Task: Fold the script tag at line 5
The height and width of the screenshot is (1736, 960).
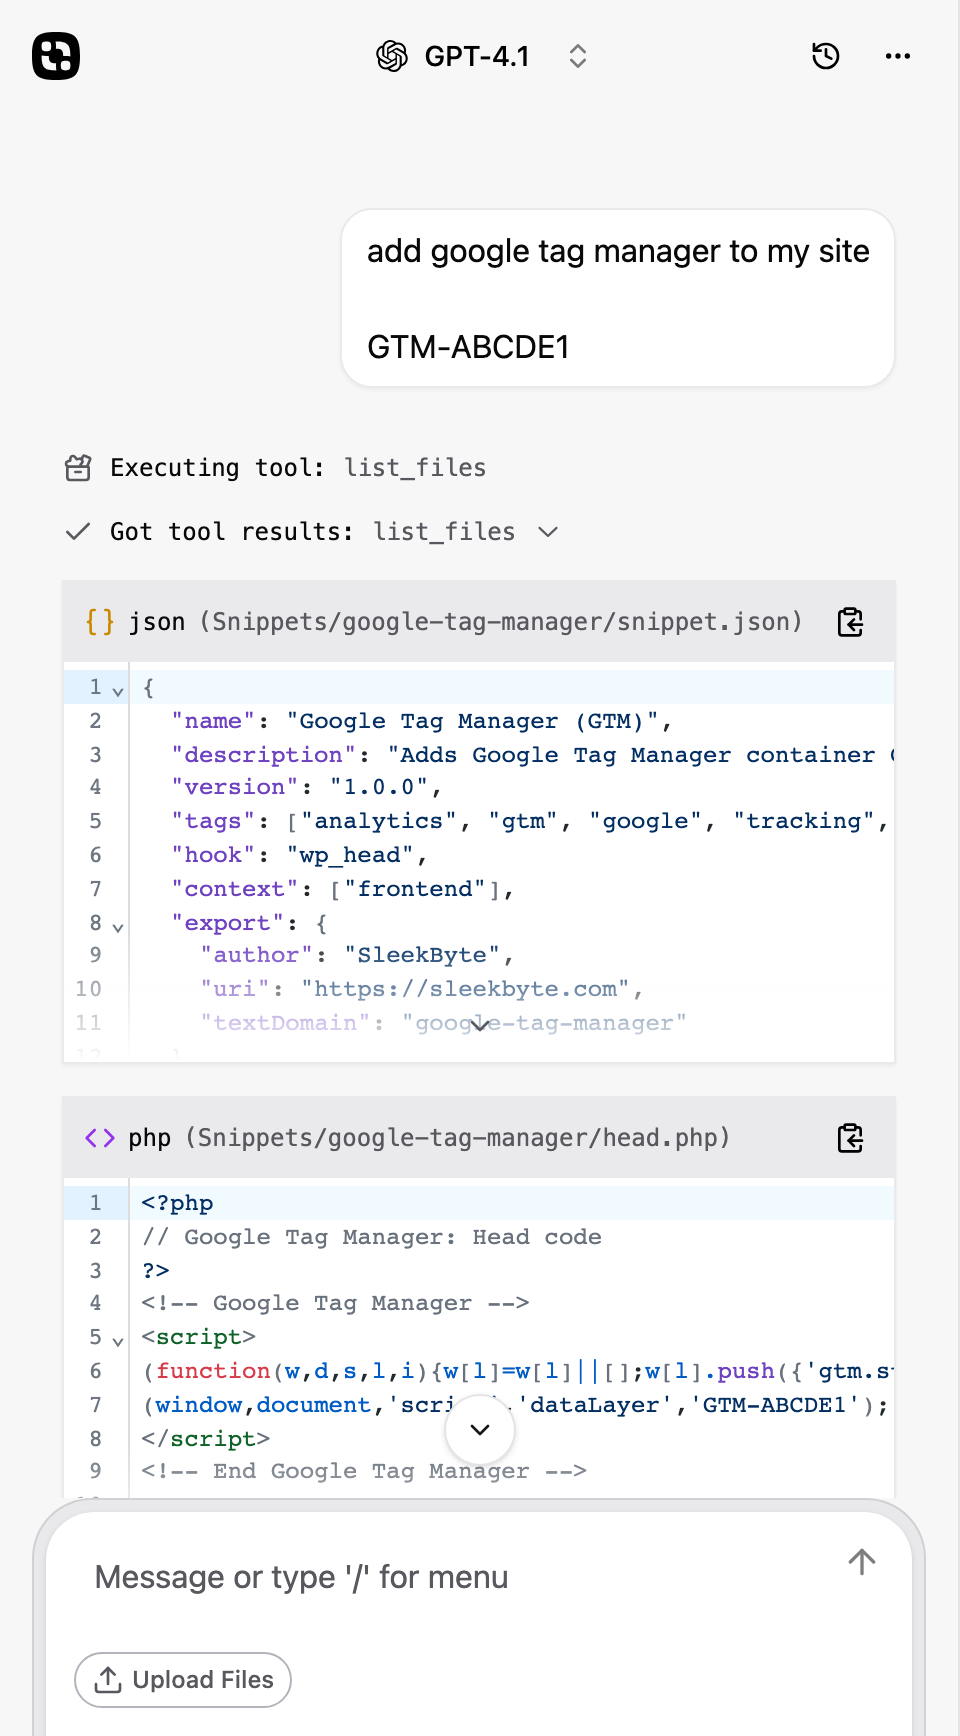Action: pos(118,1341)
